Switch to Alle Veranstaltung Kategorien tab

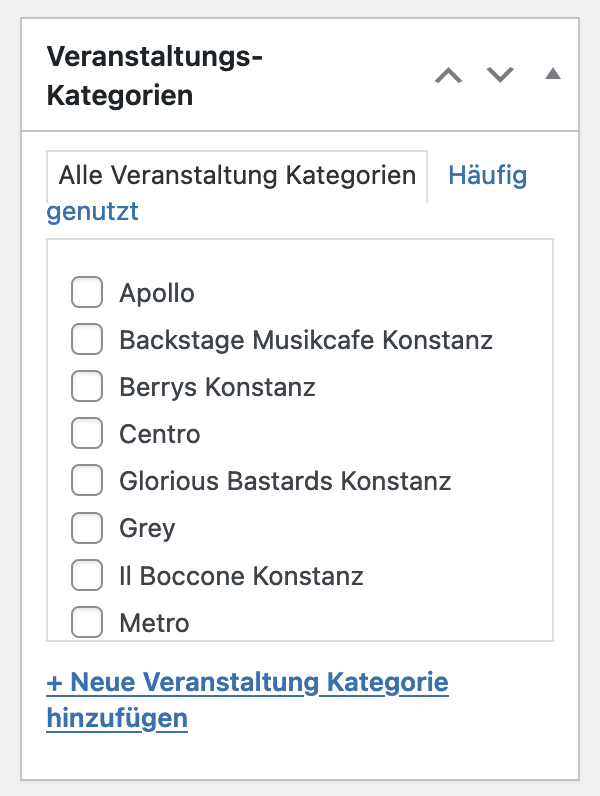(237, 176)
